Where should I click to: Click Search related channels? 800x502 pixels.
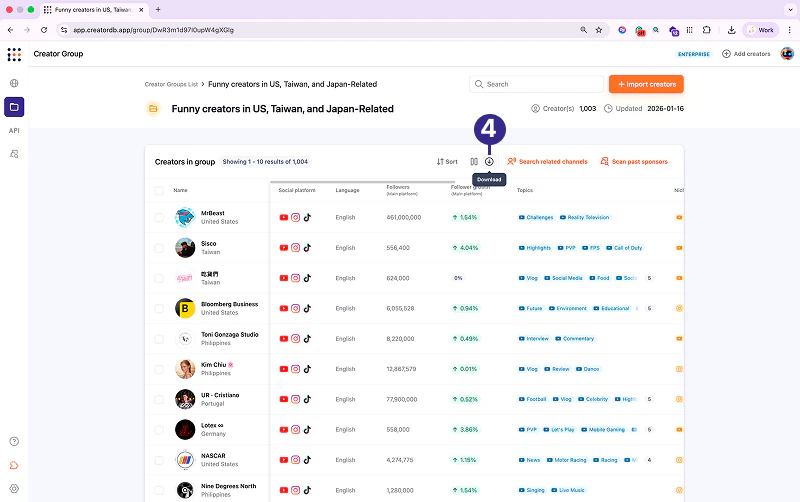coord(547,162)
